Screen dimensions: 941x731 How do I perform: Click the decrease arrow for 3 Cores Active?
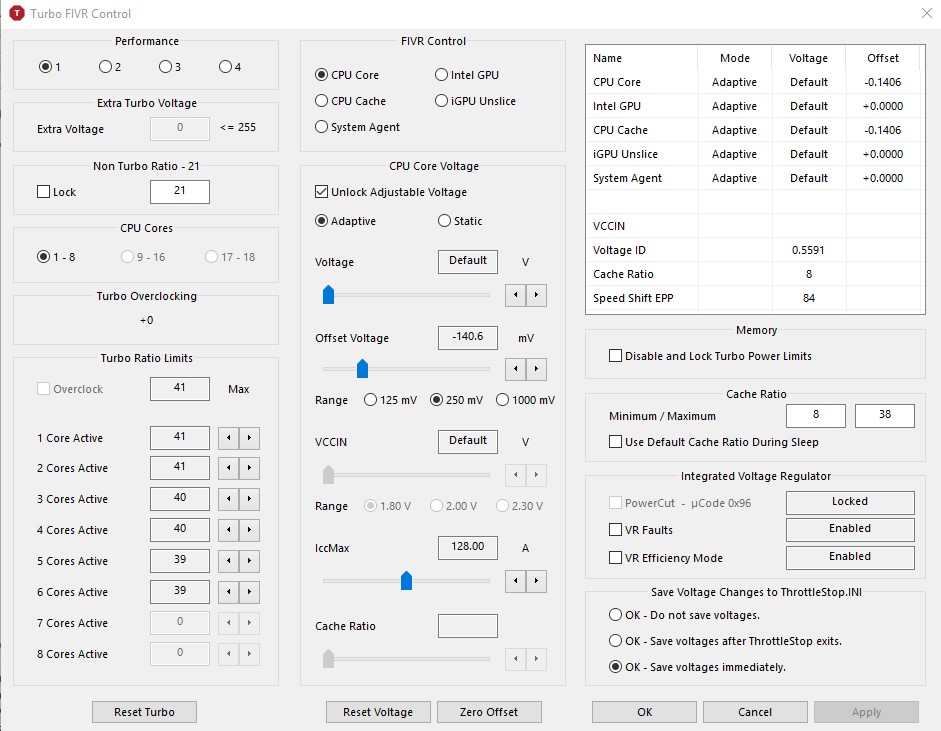coord(229,499)
